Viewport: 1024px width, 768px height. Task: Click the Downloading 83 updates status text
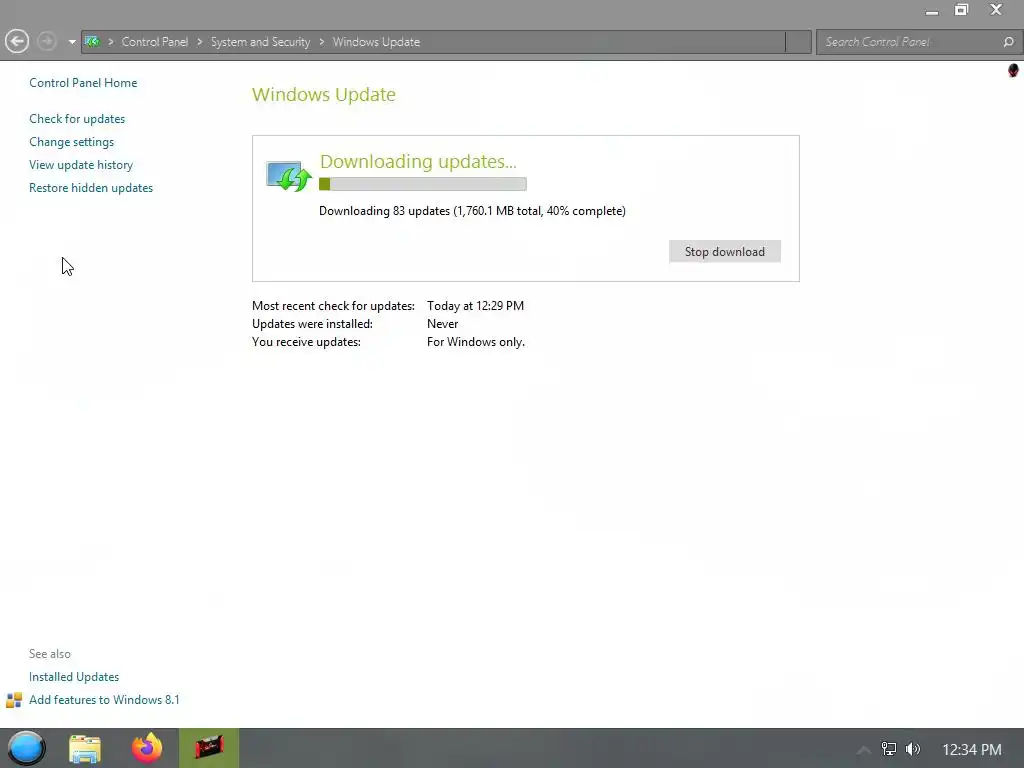click(x=472, y=211)
